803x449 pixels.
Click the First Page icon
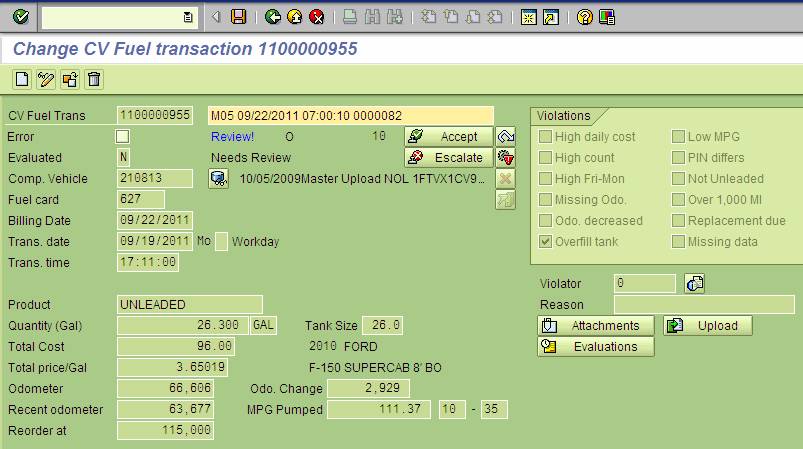428,17
